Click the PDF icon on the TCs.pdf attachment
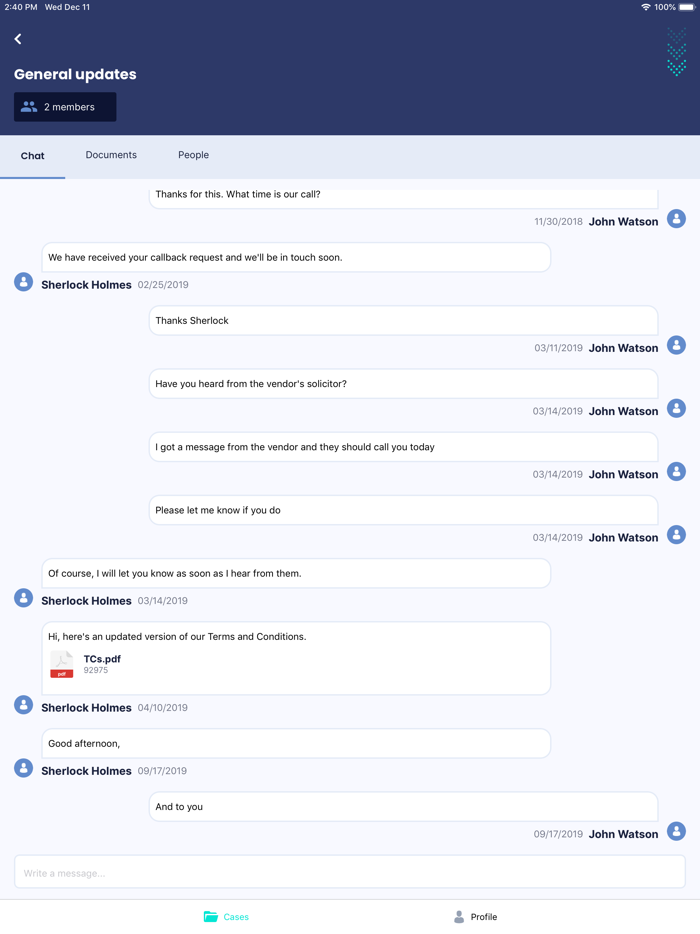Image resolution: width=700 pixels, height=934 pixels. 61,662
